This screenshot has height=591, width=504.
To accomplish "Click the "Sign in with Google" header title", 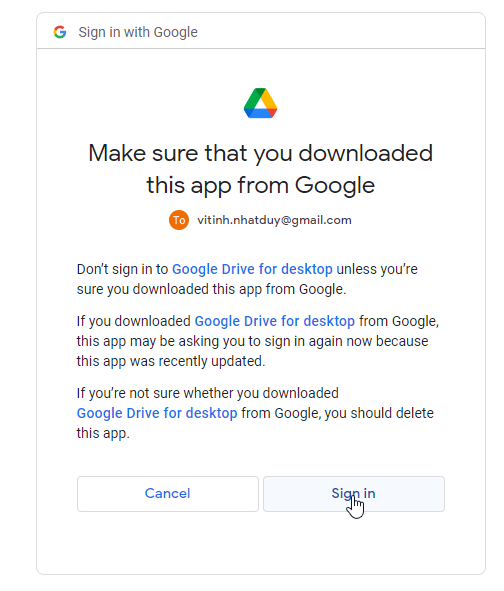I will pyautogui.click(x=138, y=32).
